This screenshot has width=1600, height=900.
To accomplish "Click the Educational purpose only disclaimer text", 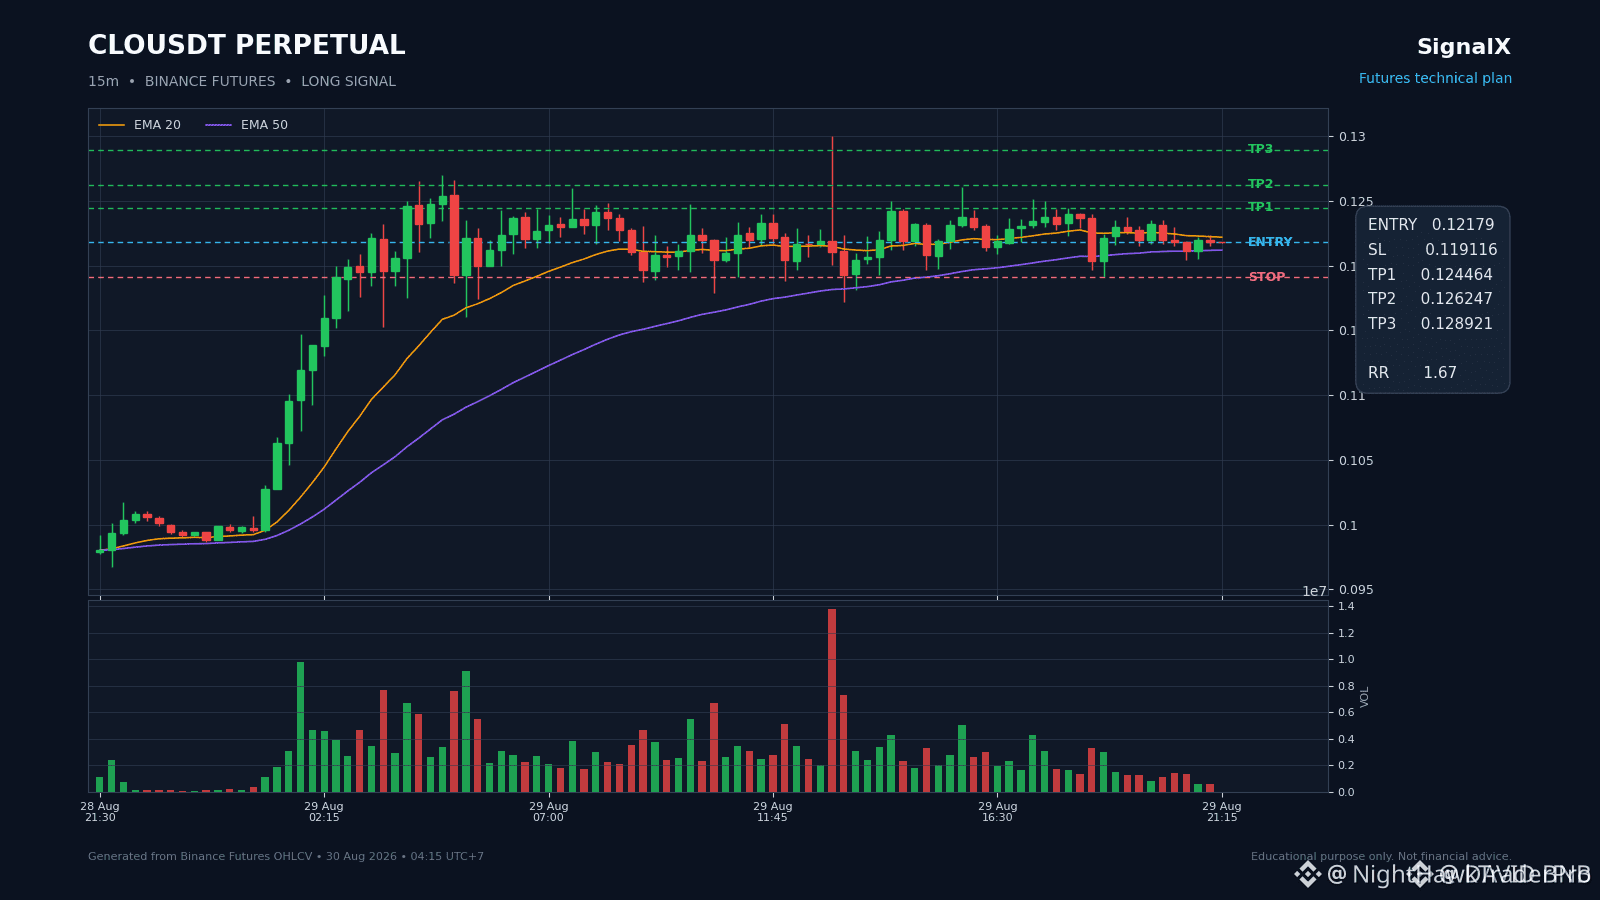I will [x=1381, y=857].
